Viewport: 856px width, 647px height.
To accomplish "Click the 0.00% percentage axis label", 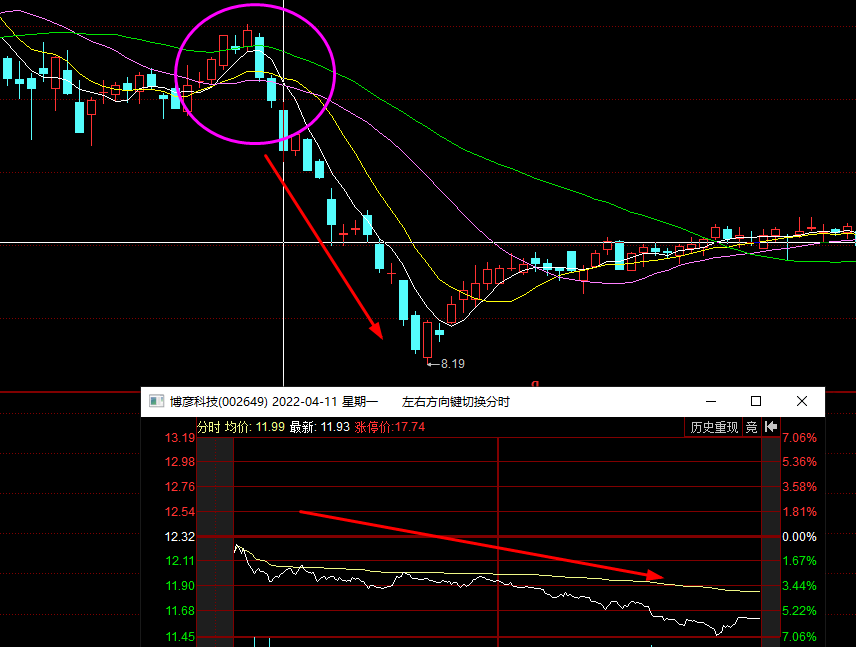I will pyautogui.click(x=799, y=537).
